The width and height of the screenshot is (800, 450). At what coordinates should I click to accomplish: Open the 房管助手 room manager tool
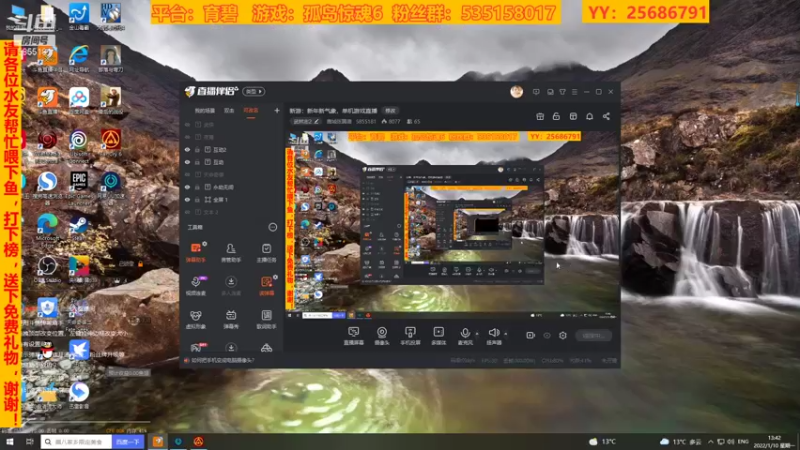[231, 253]
